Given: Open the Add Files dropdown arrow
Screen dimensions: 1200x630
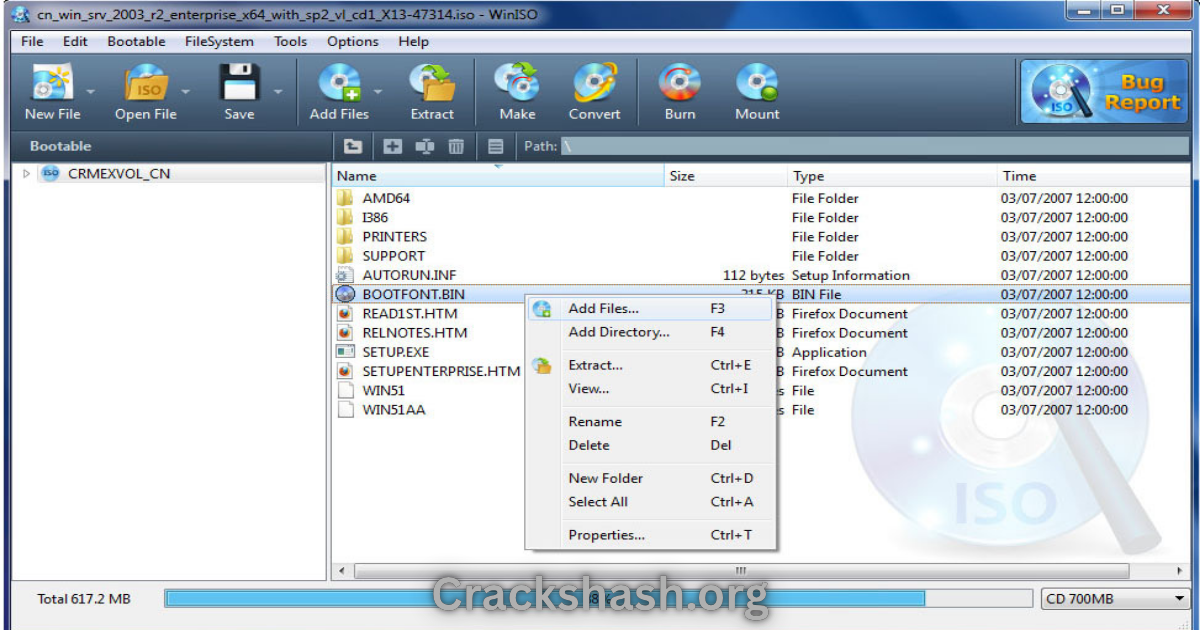Looking at the screenshot, I should tap(377, 91).
